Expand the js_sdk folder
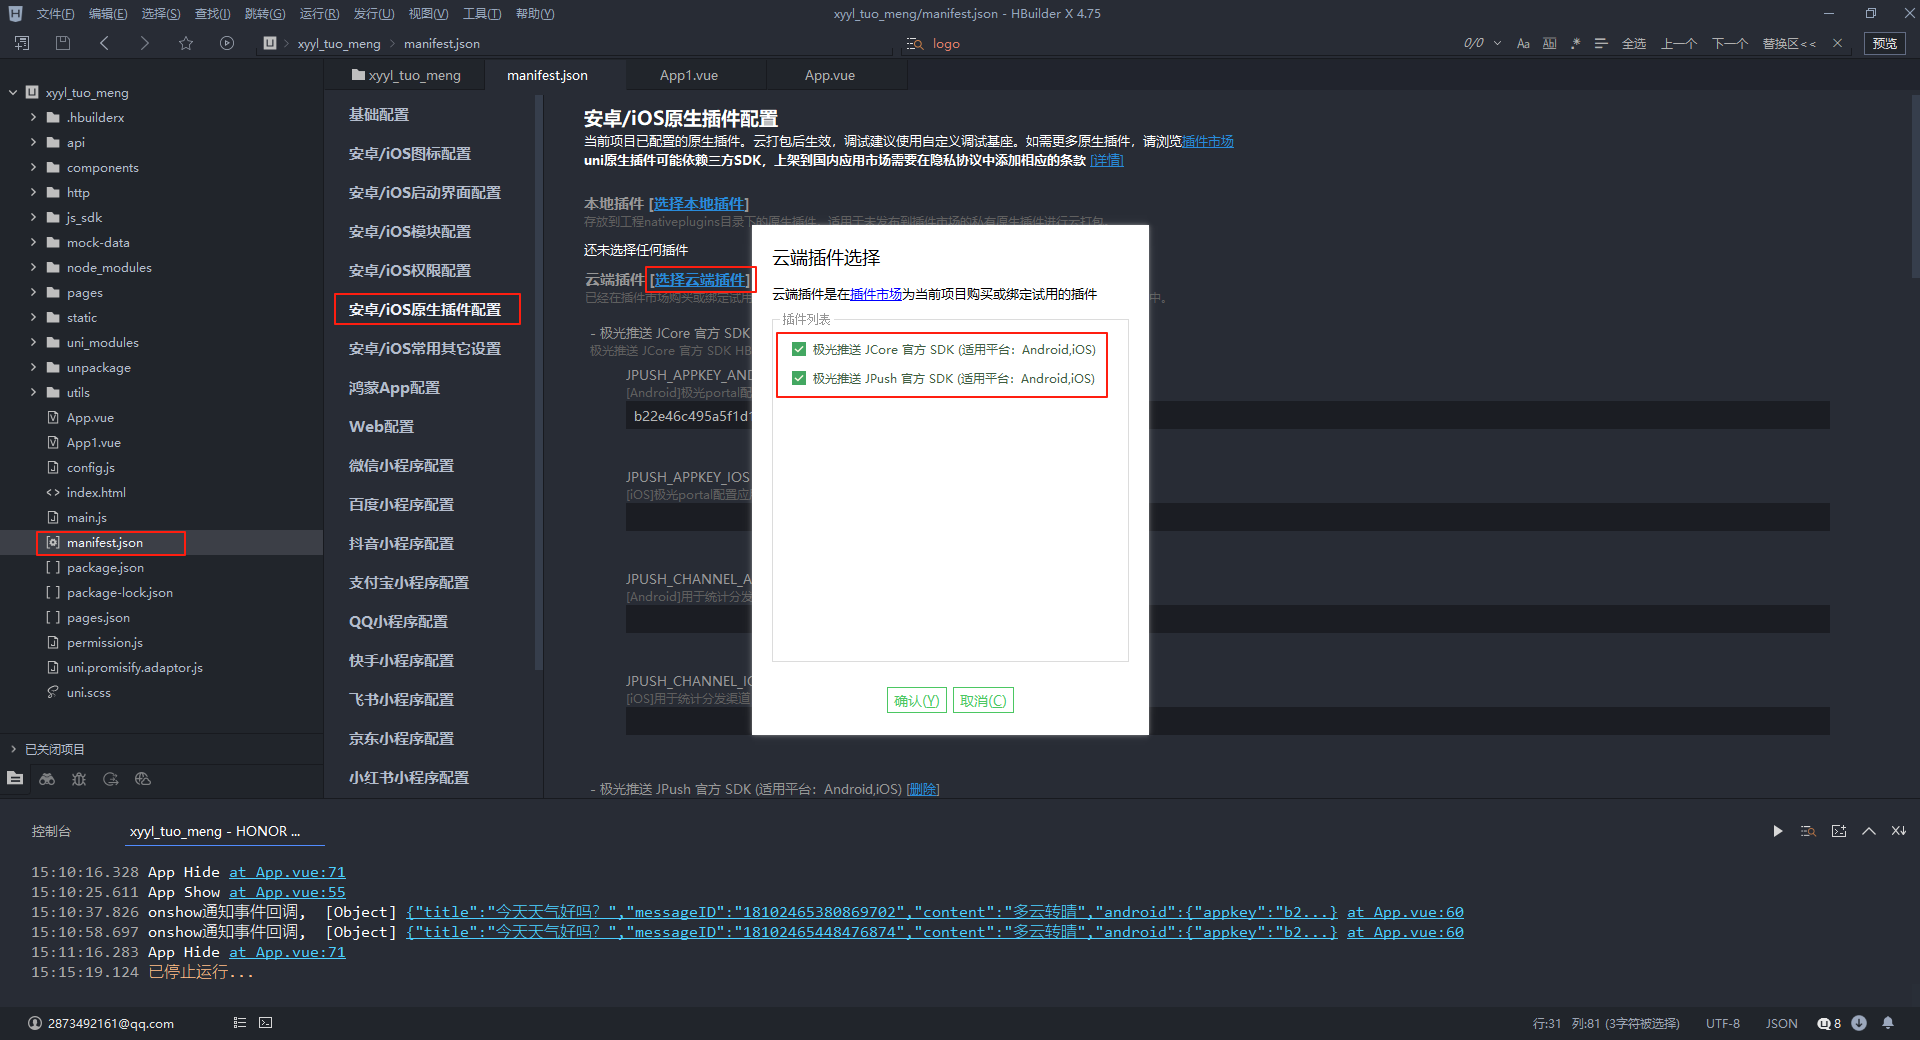 [33, 217]
